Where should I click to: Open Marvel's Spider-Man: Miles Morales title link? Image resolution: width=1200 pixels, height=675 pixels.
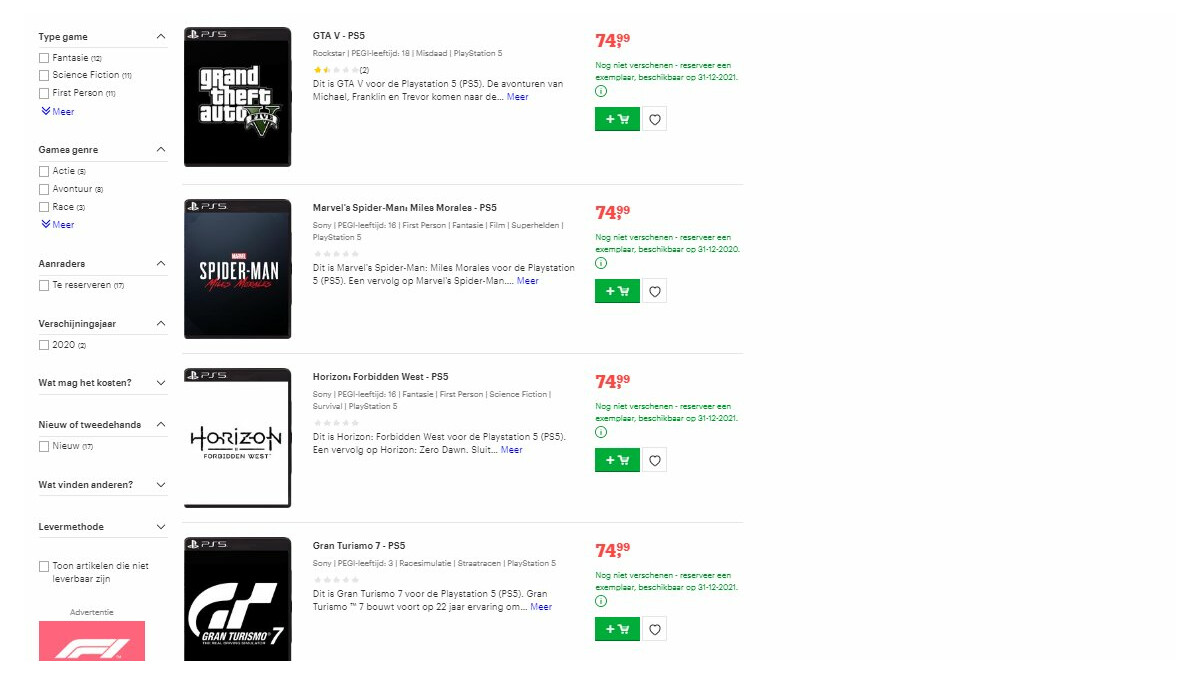404,208
